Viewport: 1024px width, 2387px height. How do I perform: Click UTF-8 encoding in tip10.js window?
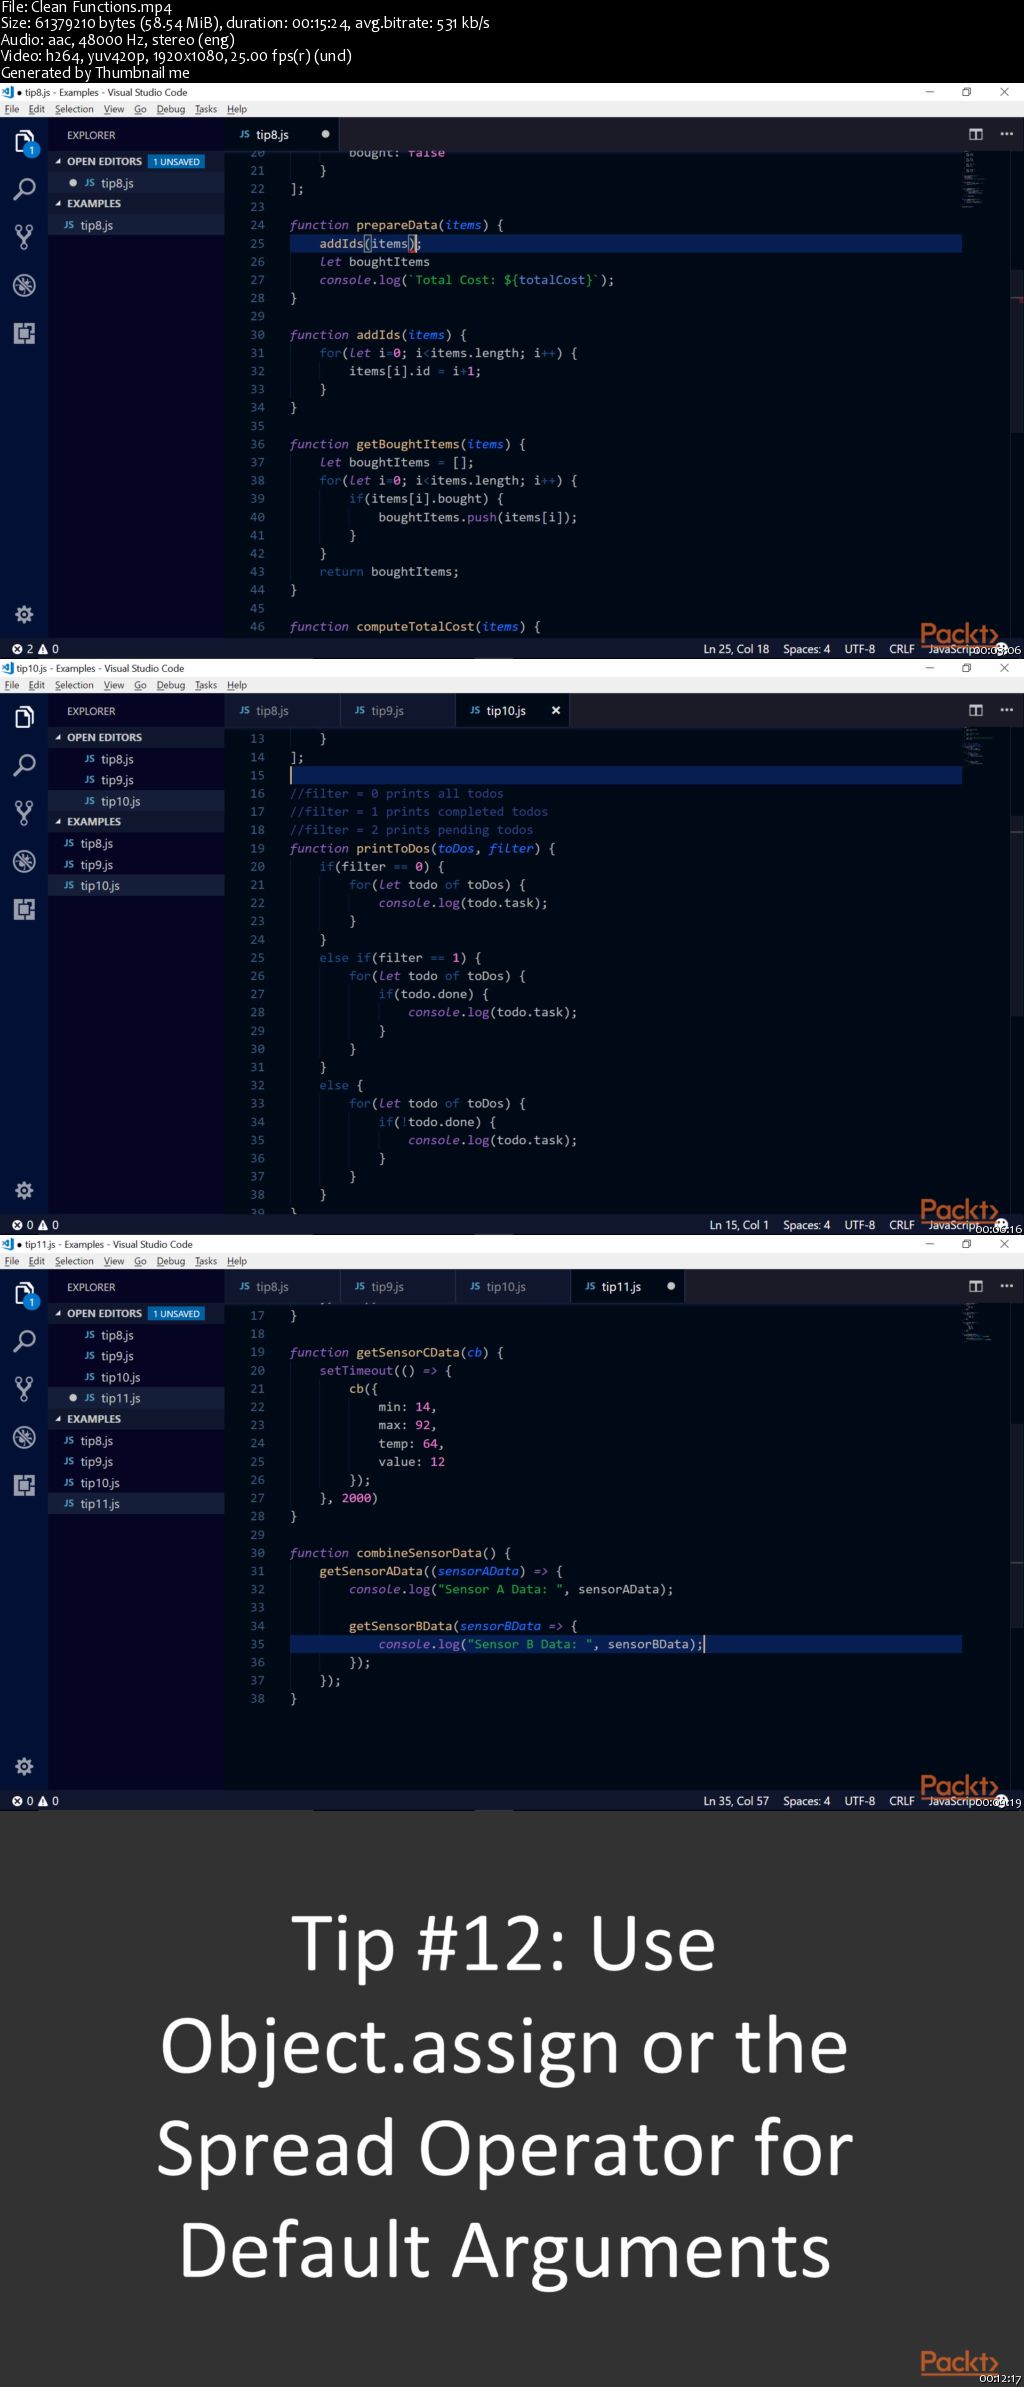[x=859, y=1225]
